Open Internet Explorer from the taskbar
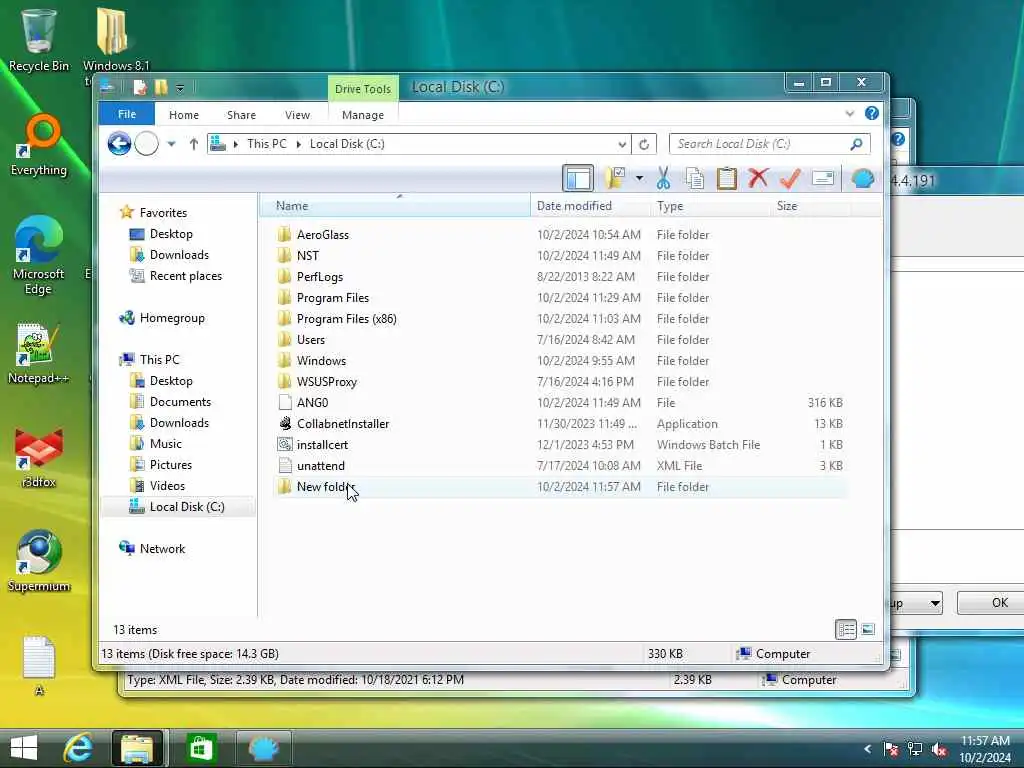This screenshot has height=768, width=1024. [x=78, y=748]
